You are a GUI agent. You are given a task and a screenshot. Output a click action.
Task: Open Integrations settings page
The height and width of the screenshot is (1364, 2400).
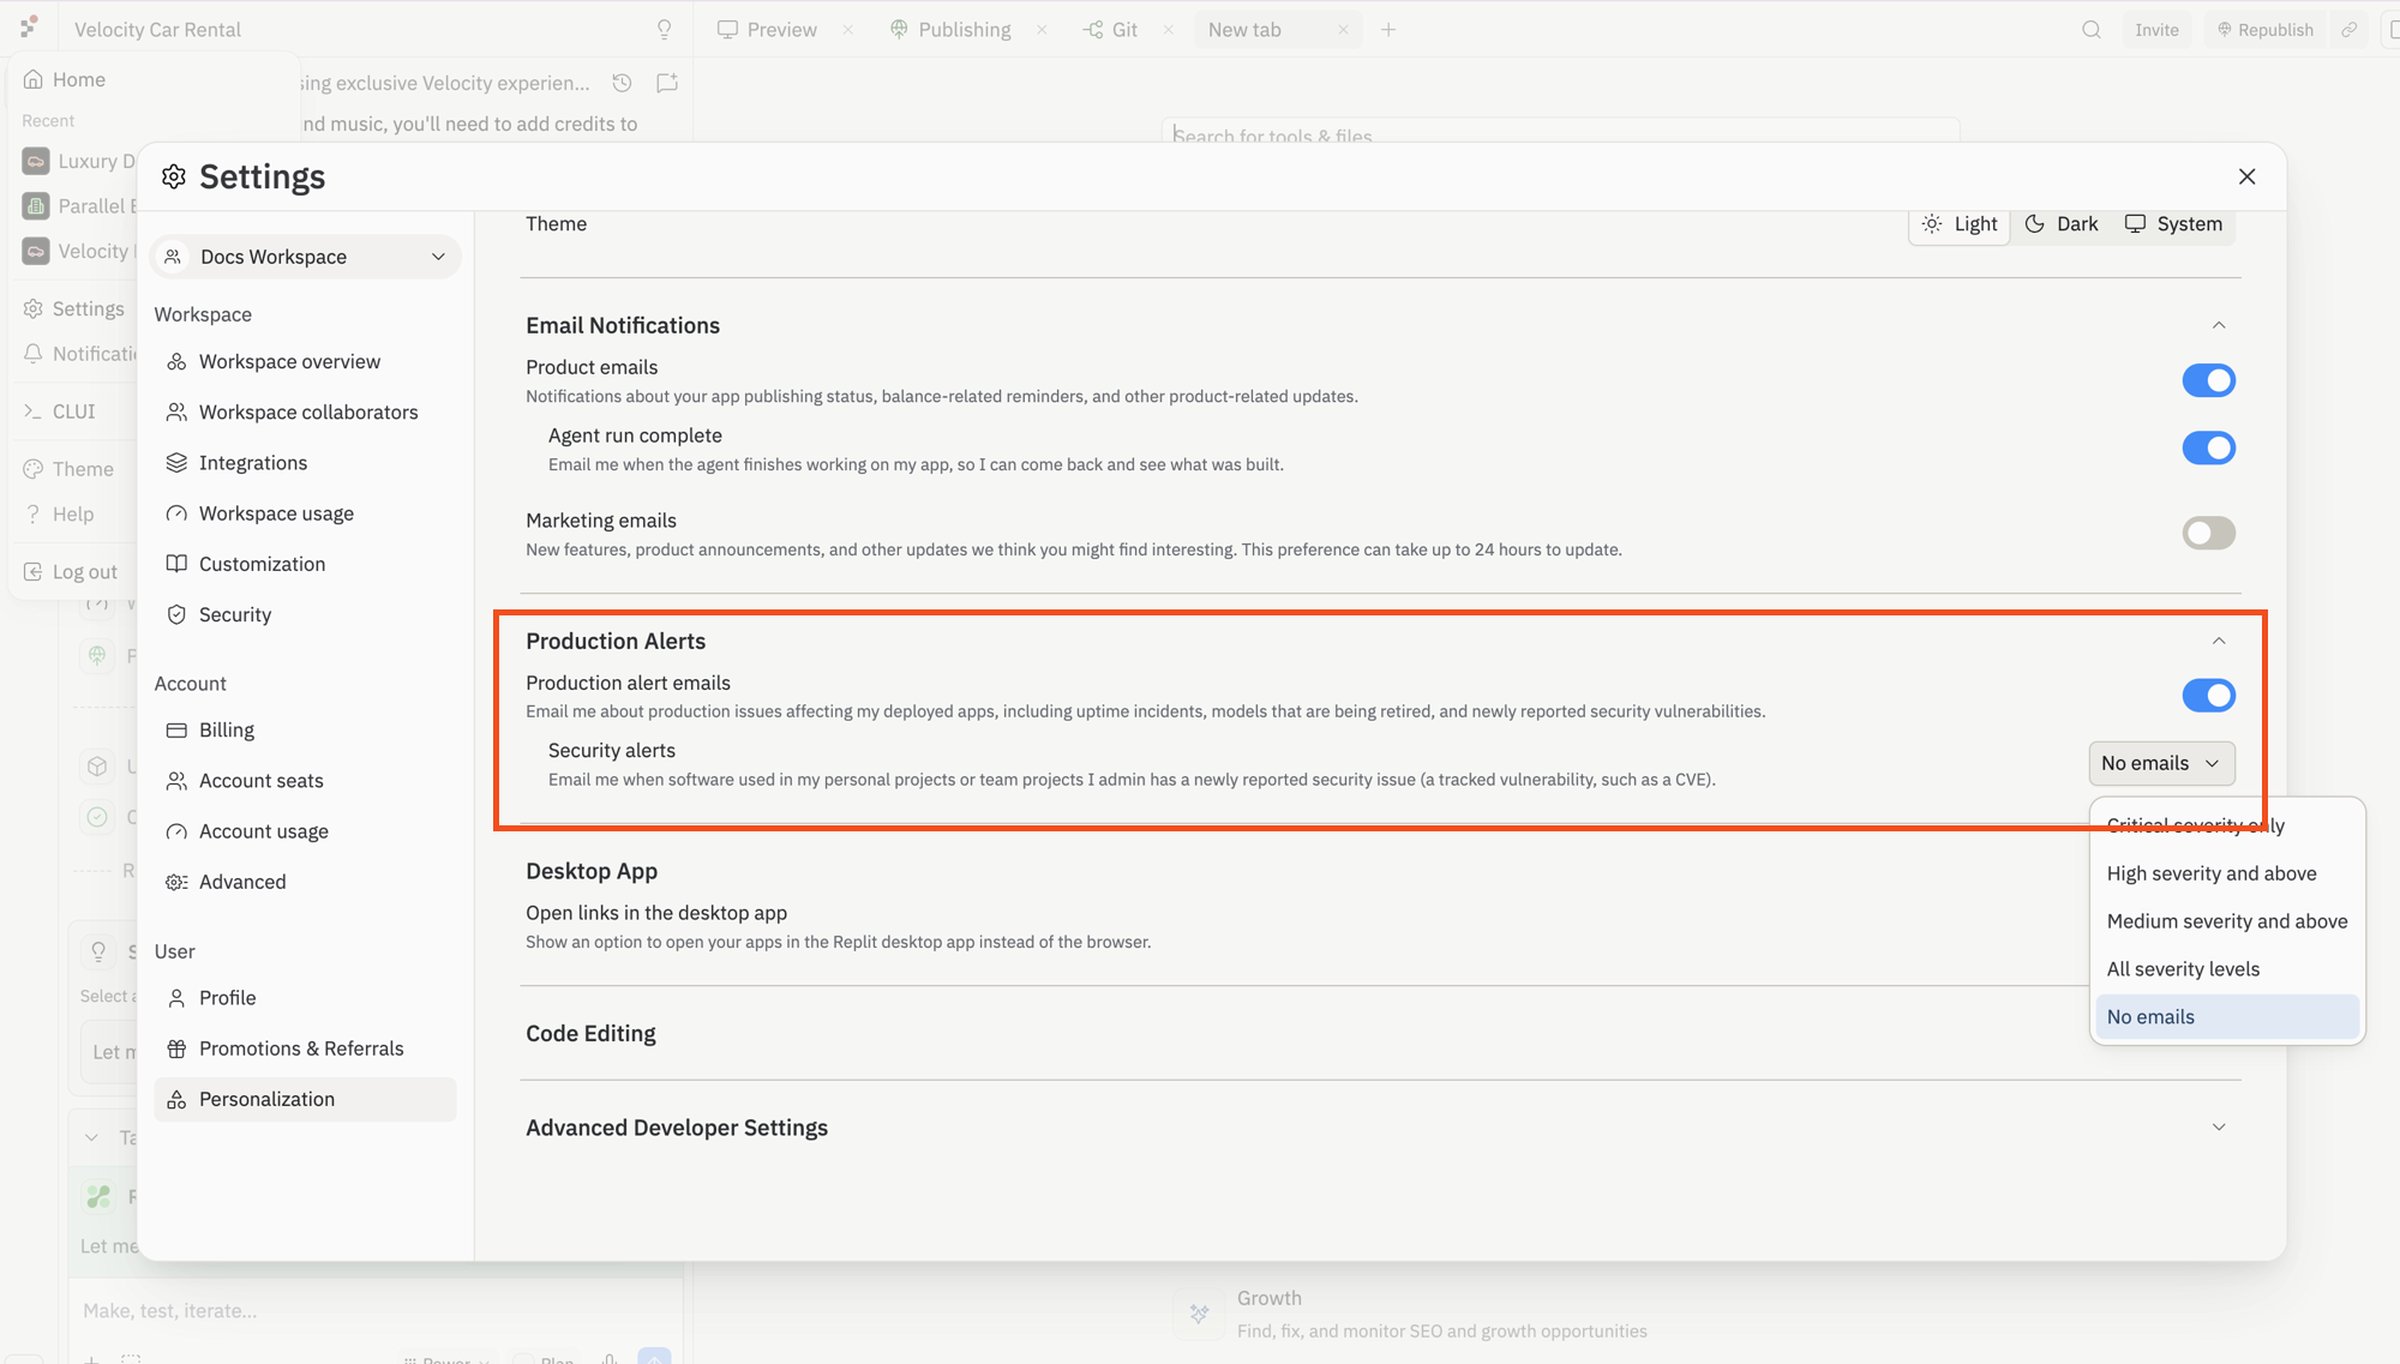[253, 463]
